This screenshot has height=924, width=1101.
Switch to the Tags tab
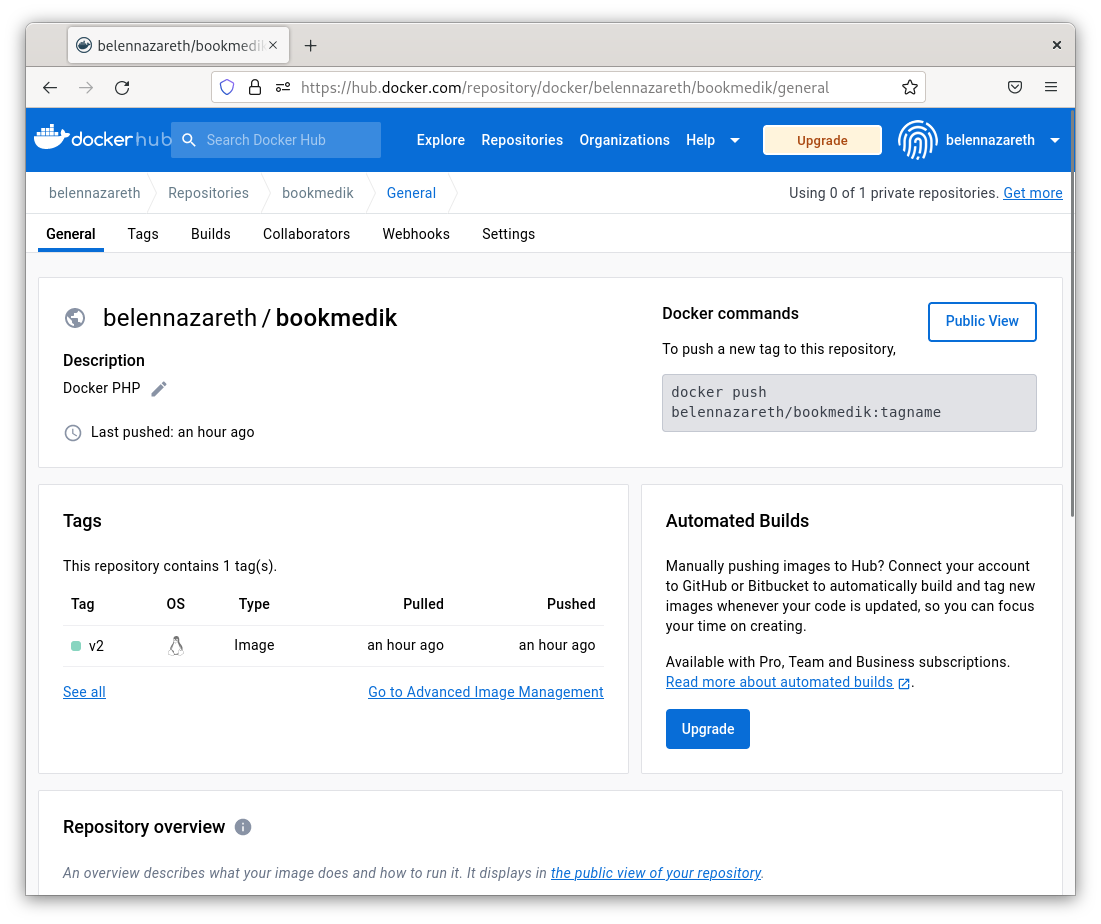coord(143,234)
